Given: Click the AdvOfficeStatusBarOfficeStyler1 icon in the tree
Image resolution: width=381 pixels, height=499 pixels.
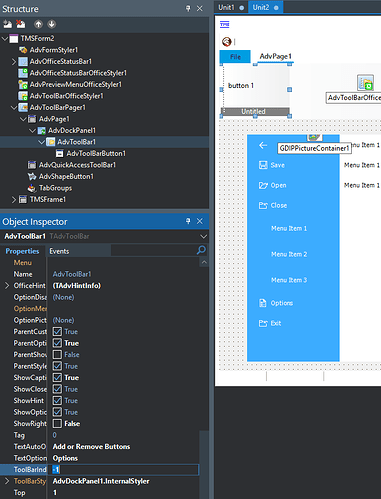Looking at the screenshot, I should 23,73.
